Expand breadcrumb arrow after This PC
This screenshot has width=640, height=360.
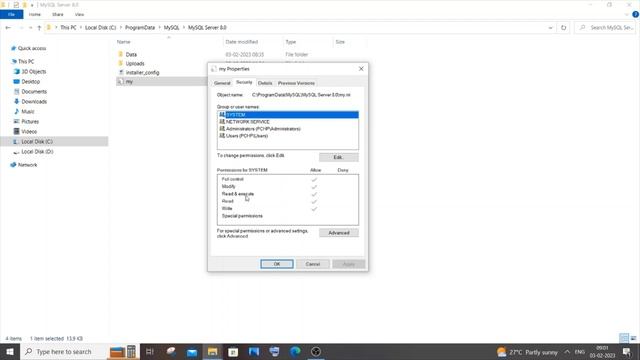pos(80,28)
